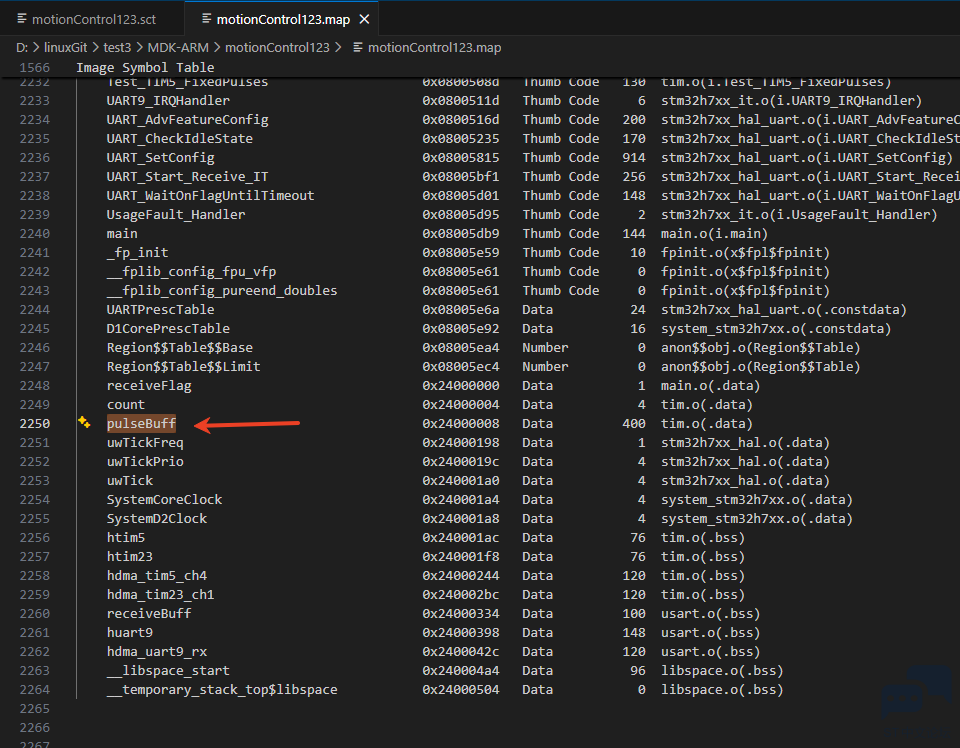Open the test3 breadcrumb segment
Viewport: 960px width, 748px height.
coord(117,47)
